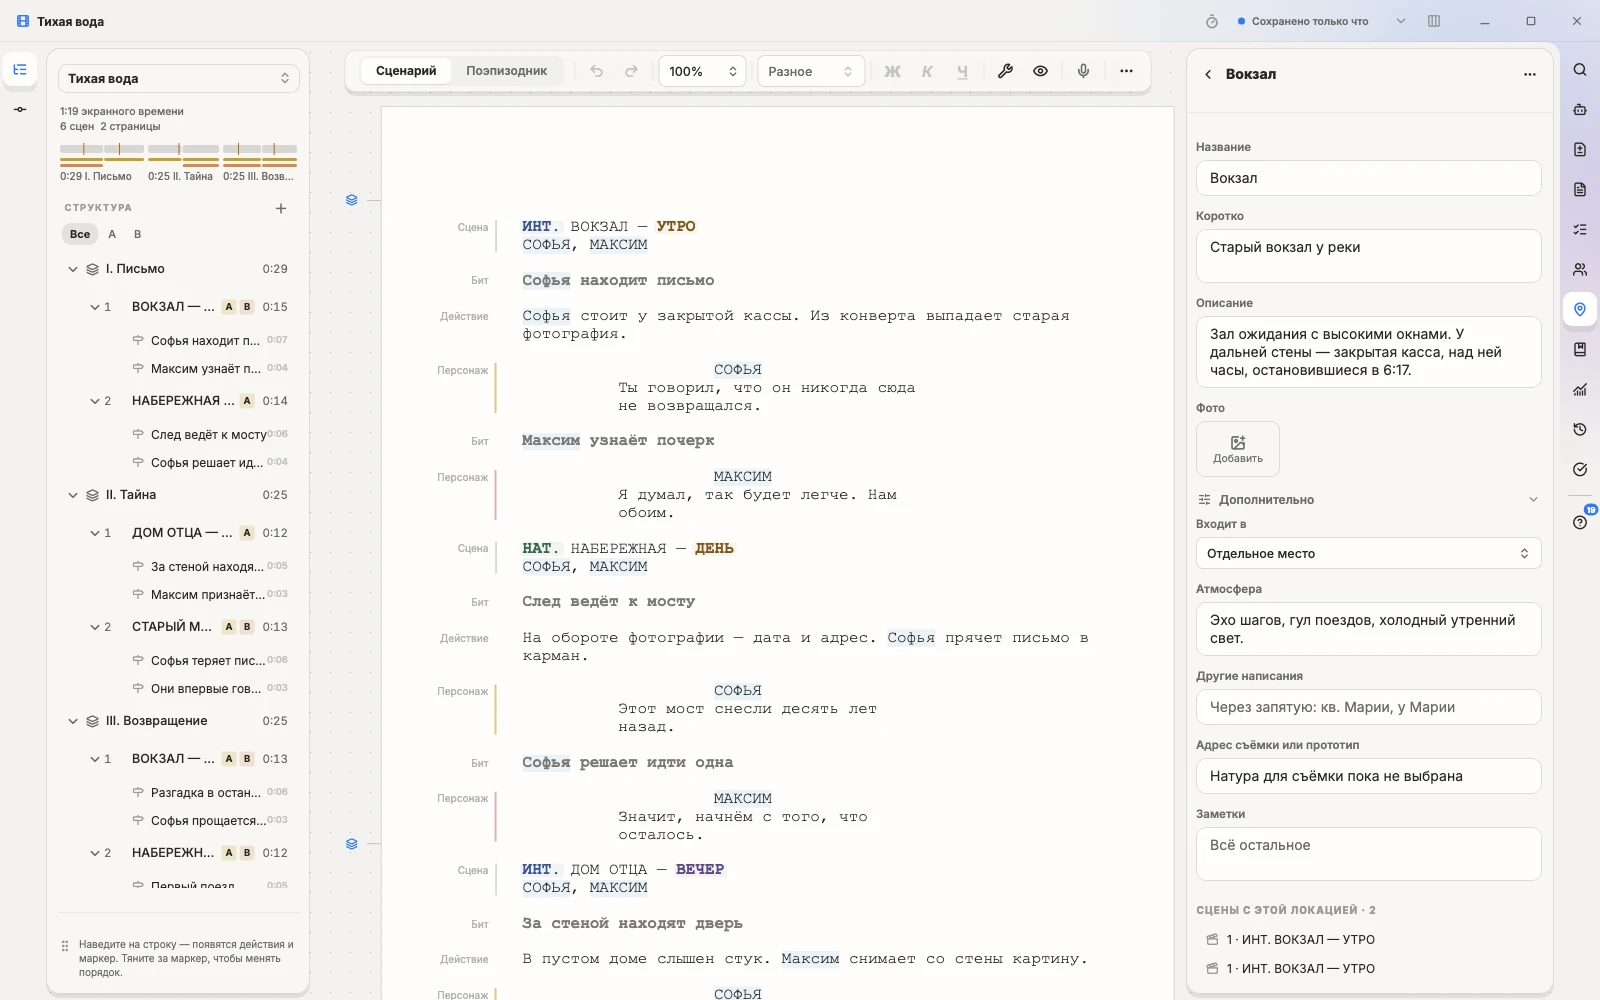This screenshot has width=1600, height=1000.
Task: Toggle the eye preview icon
Action: 1041,71
